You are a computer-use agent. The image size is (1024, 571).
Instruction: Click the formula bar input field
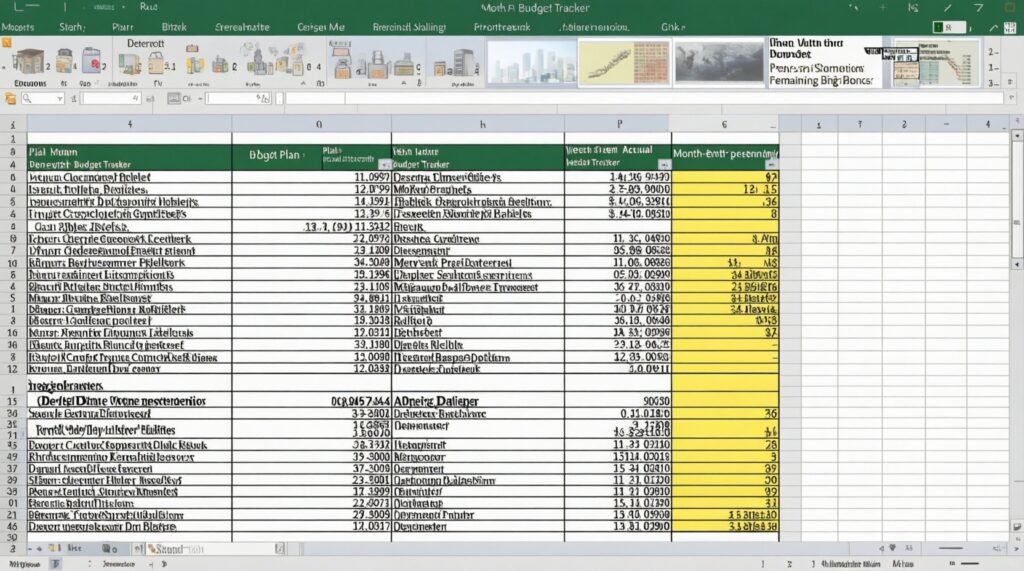tap(640, 99)
